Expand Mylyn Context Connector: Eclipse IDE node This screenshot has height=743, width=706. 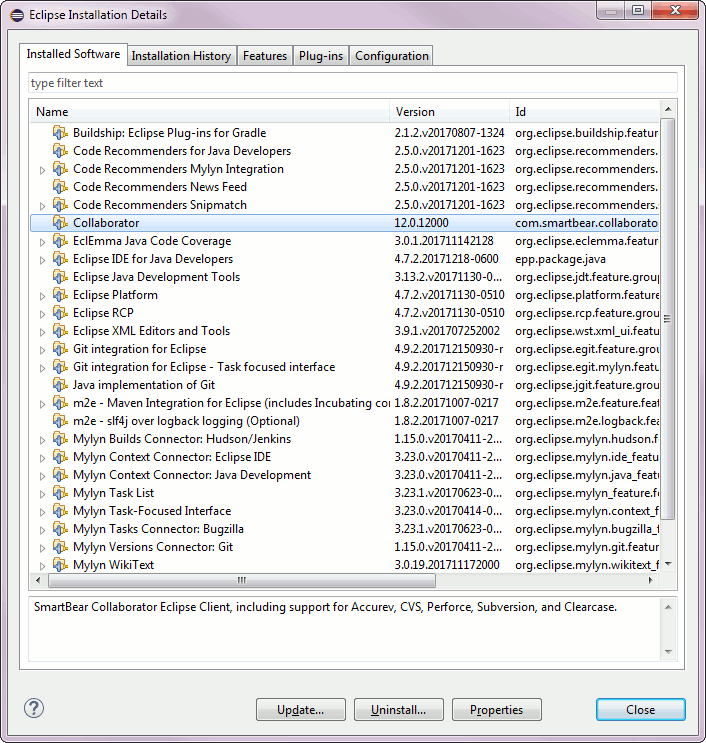(42, 458)
